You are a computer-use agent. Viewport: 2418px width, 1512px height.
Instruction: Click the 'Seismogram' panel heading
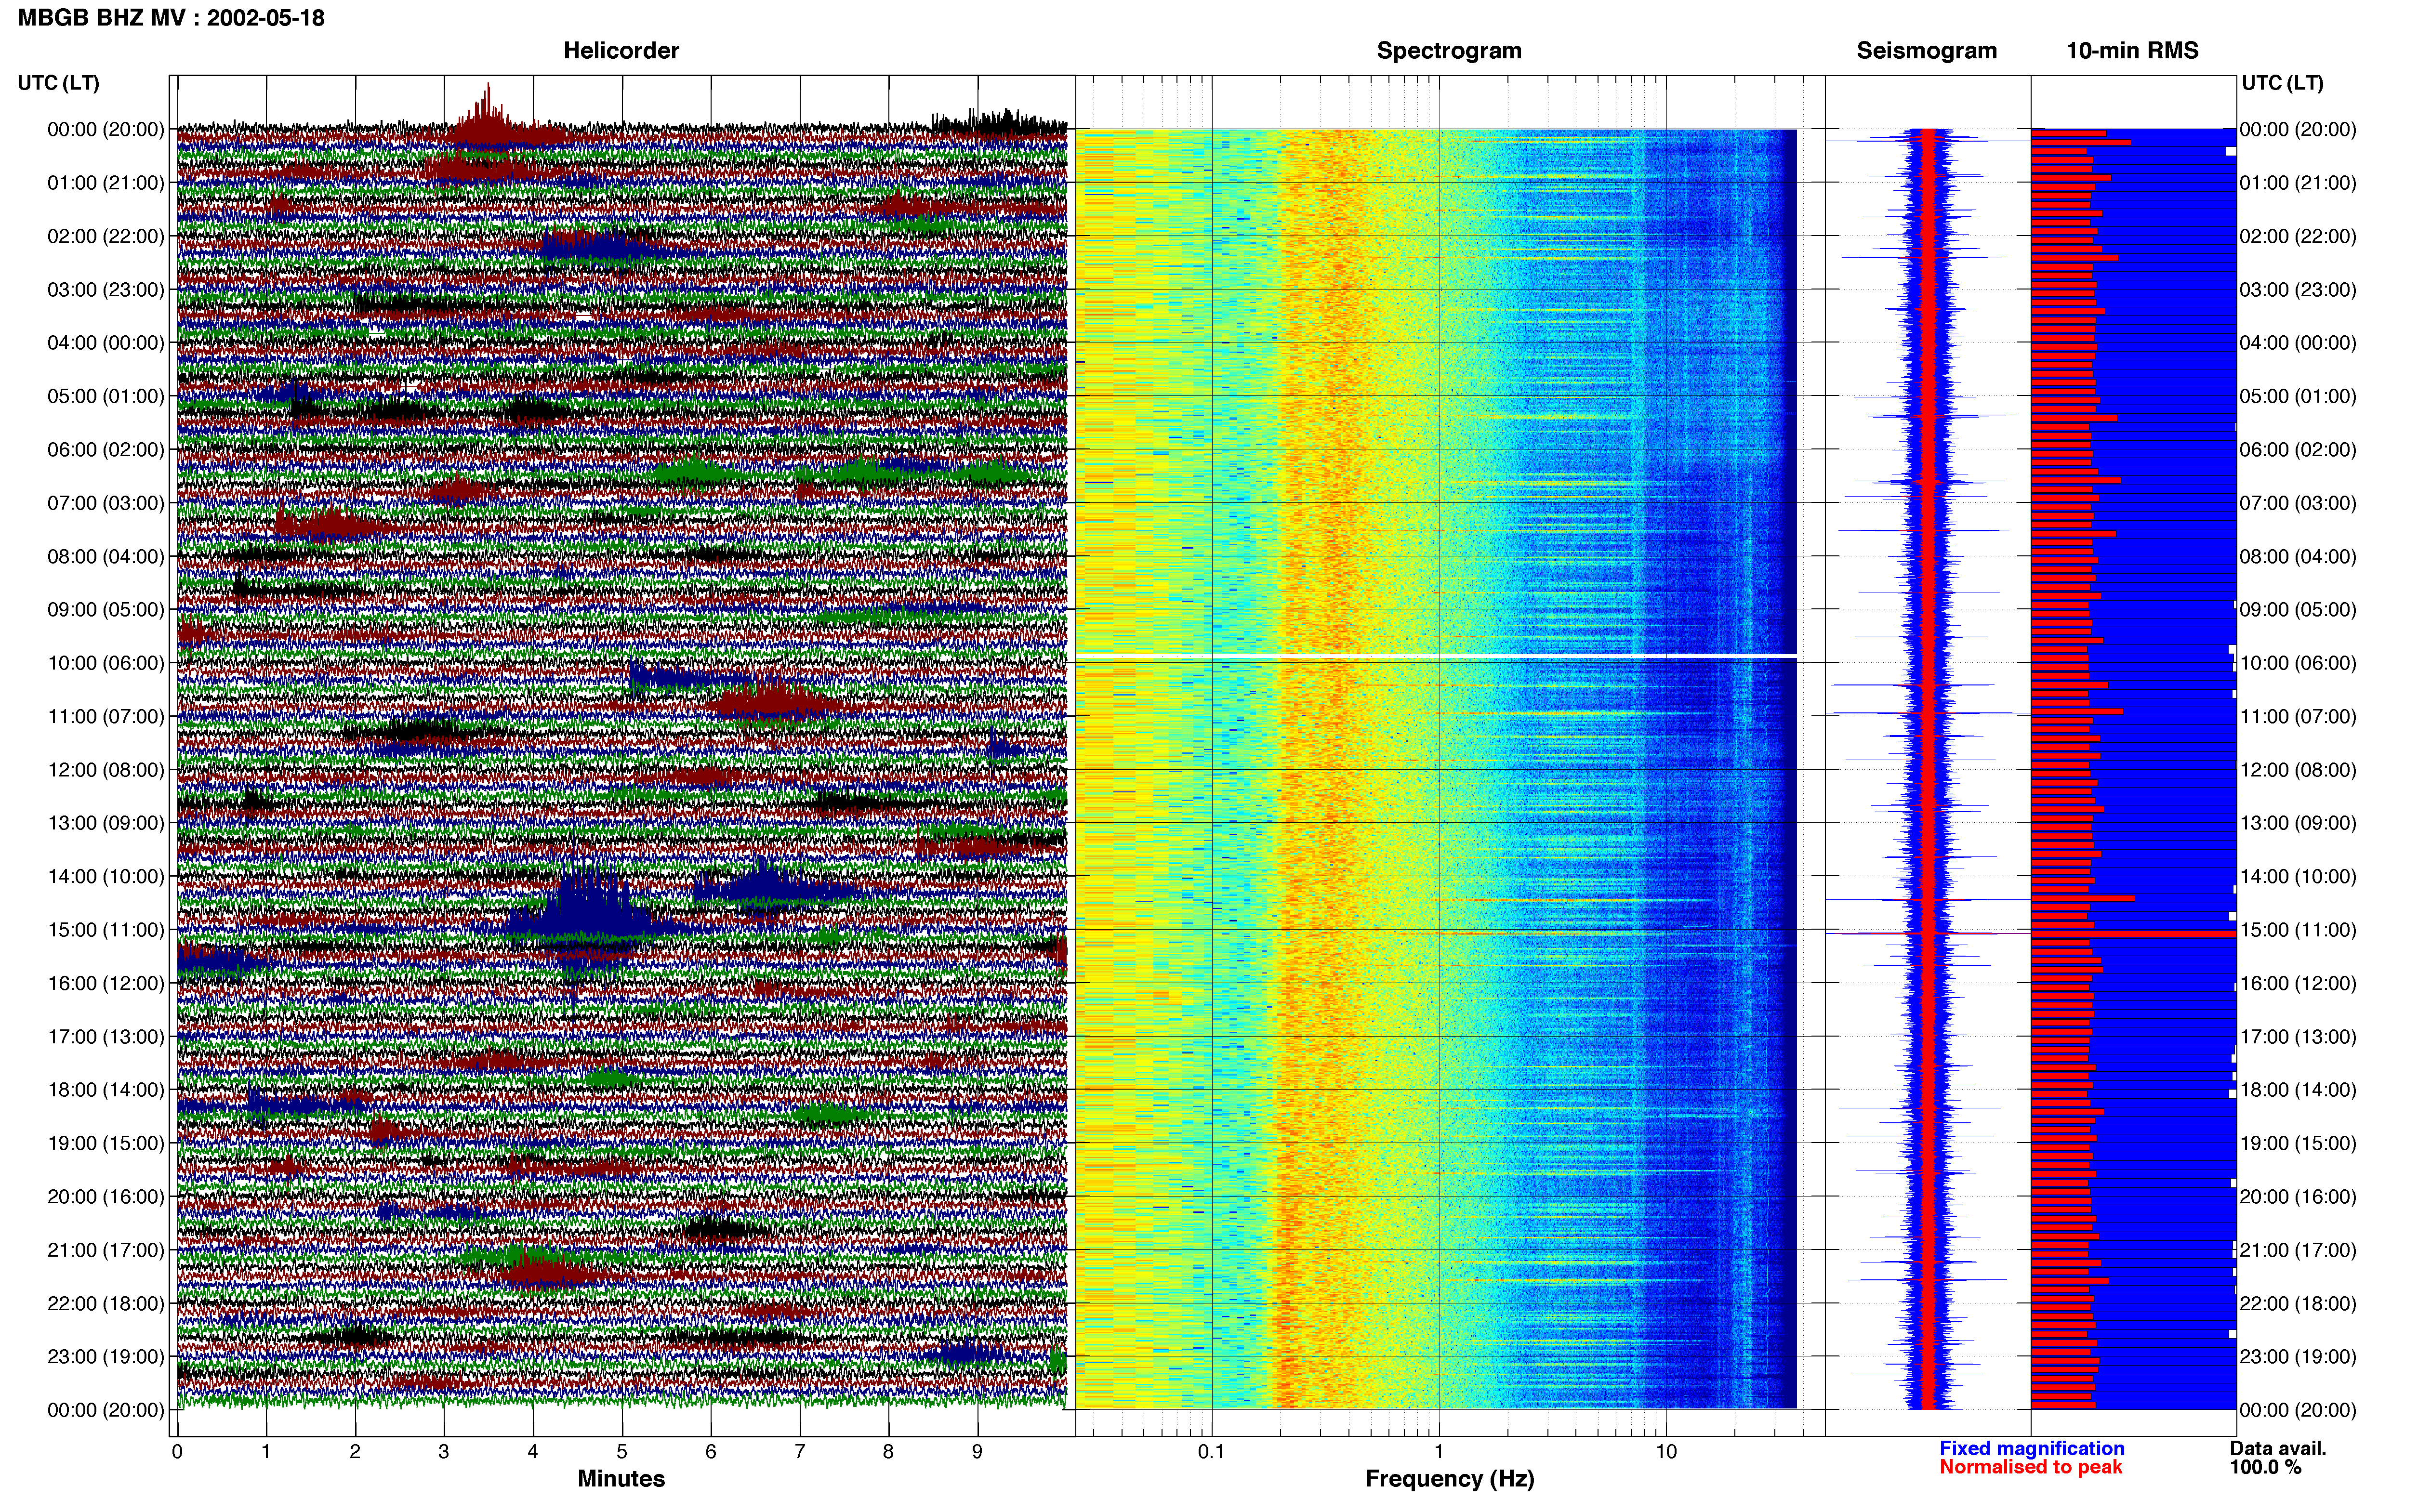point(1926,51)
